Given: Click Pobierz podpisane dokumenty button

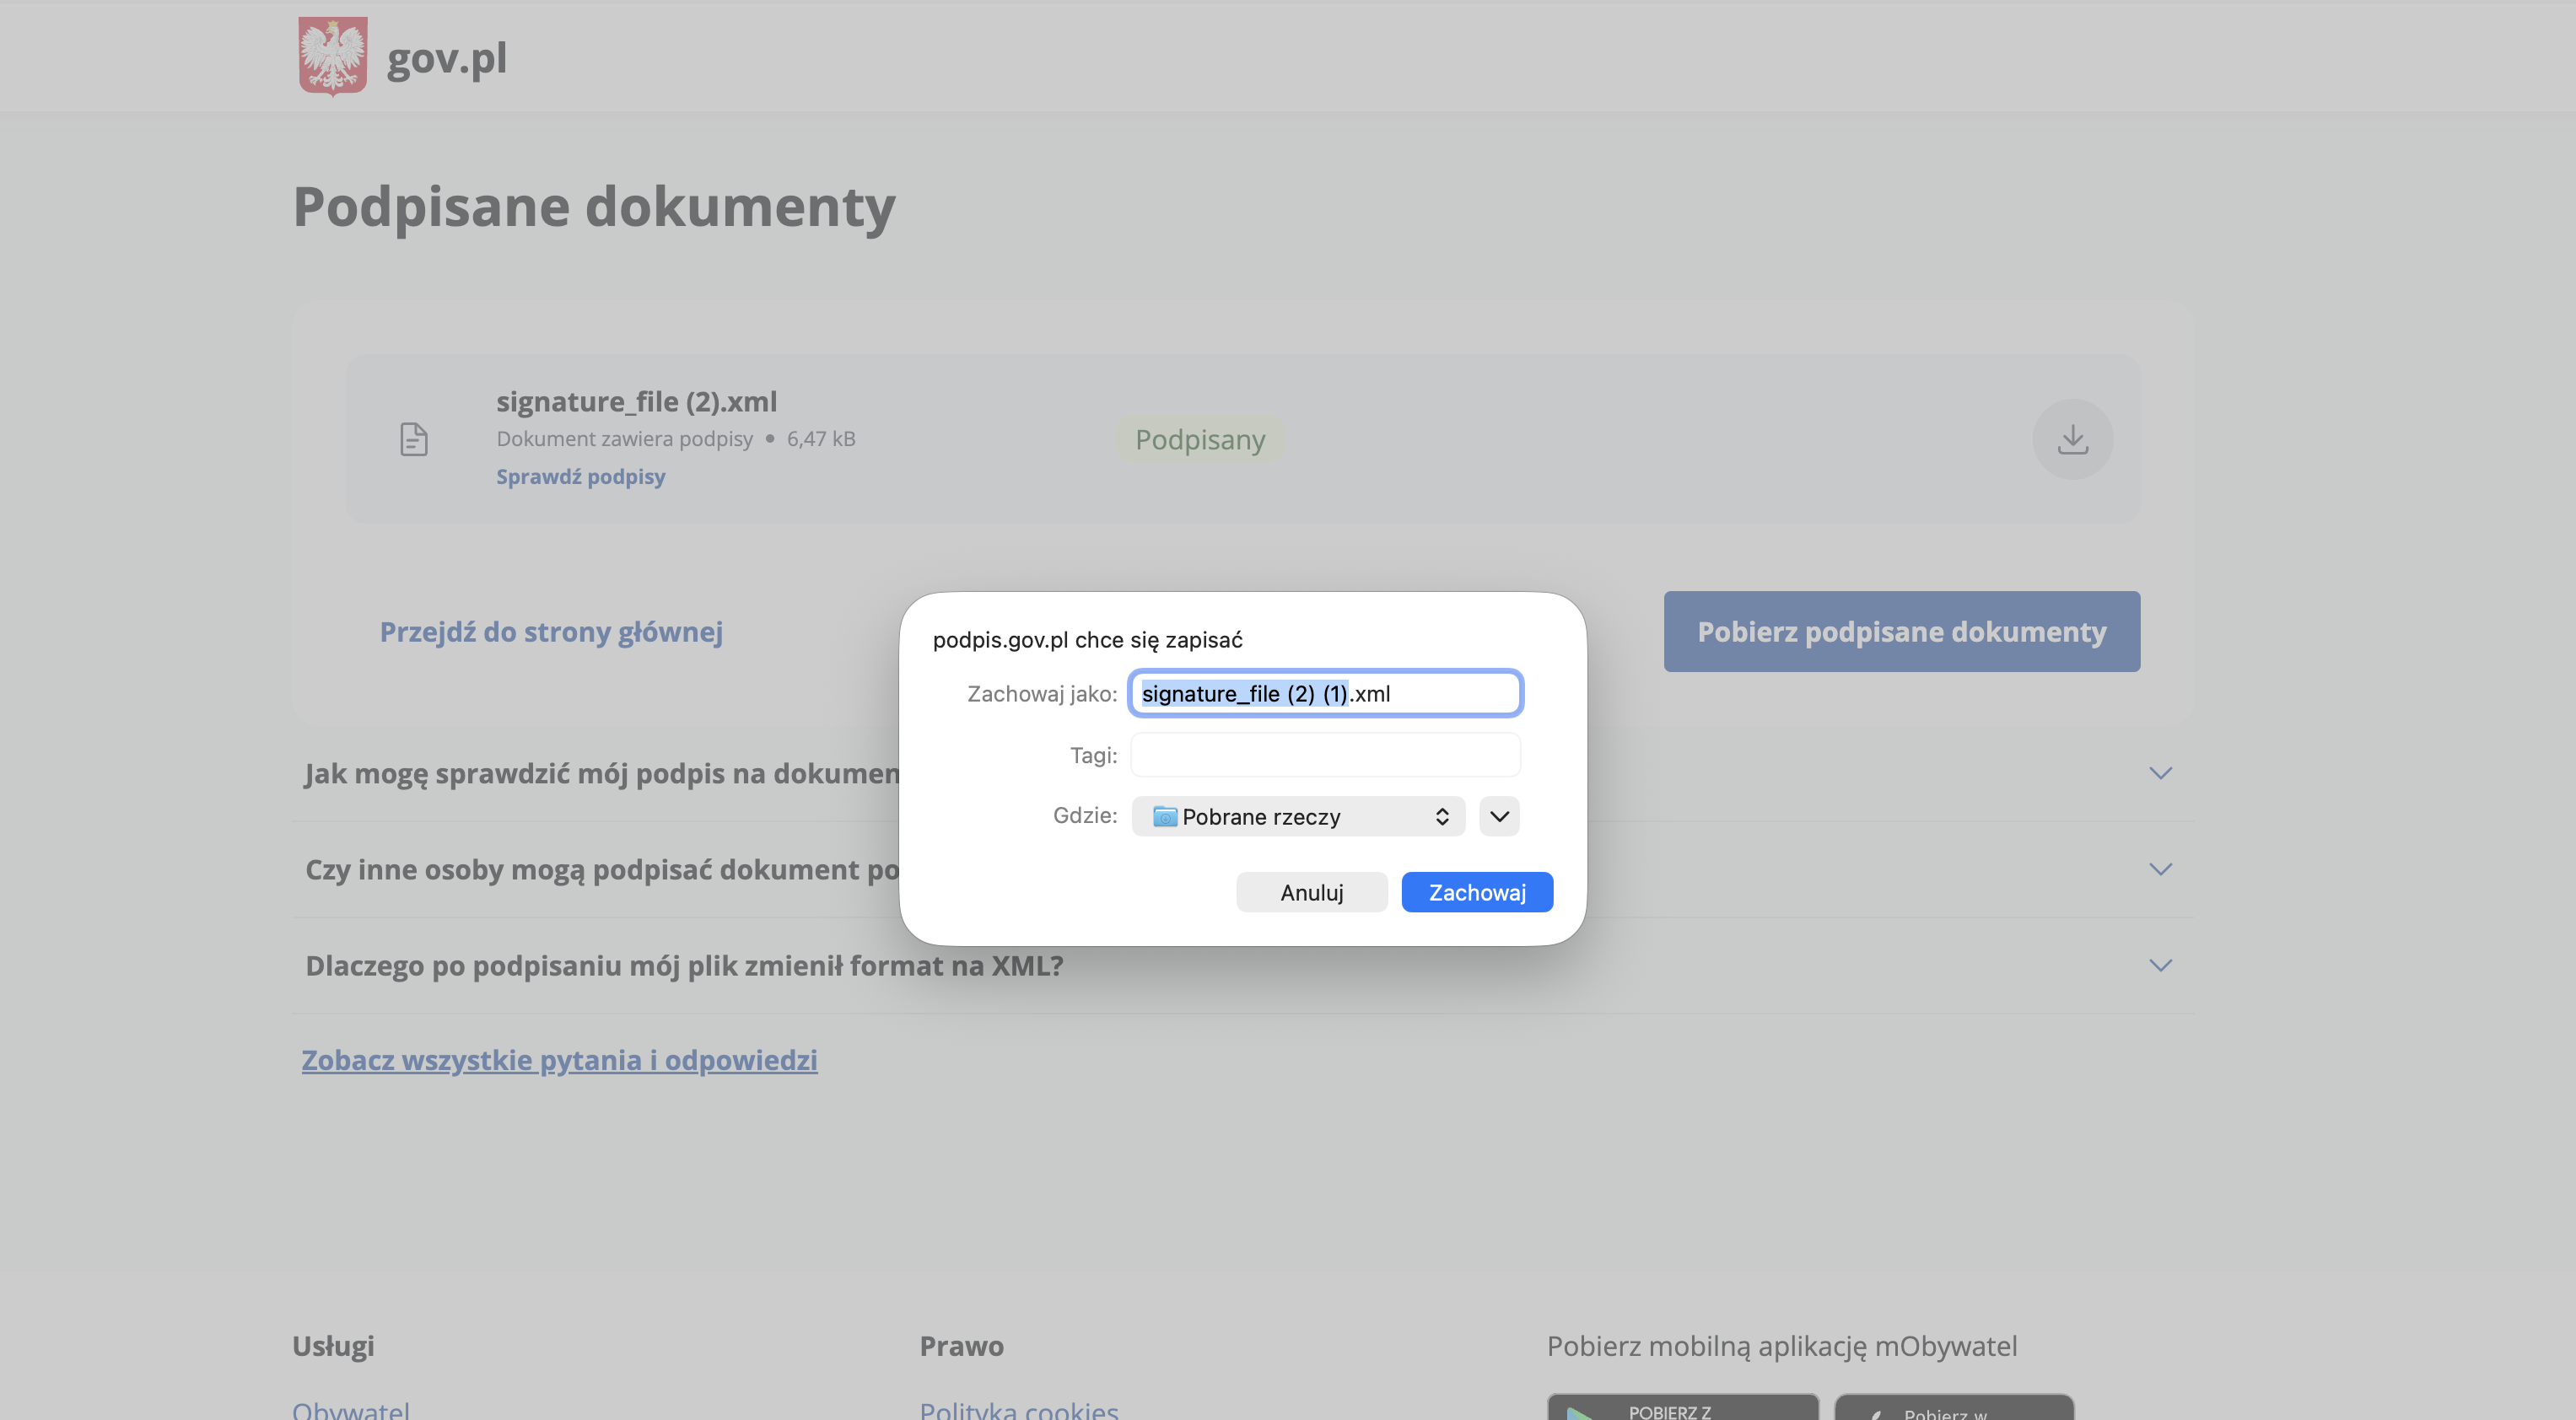Looking at the screenshot, I should [x=1901, y=631].
